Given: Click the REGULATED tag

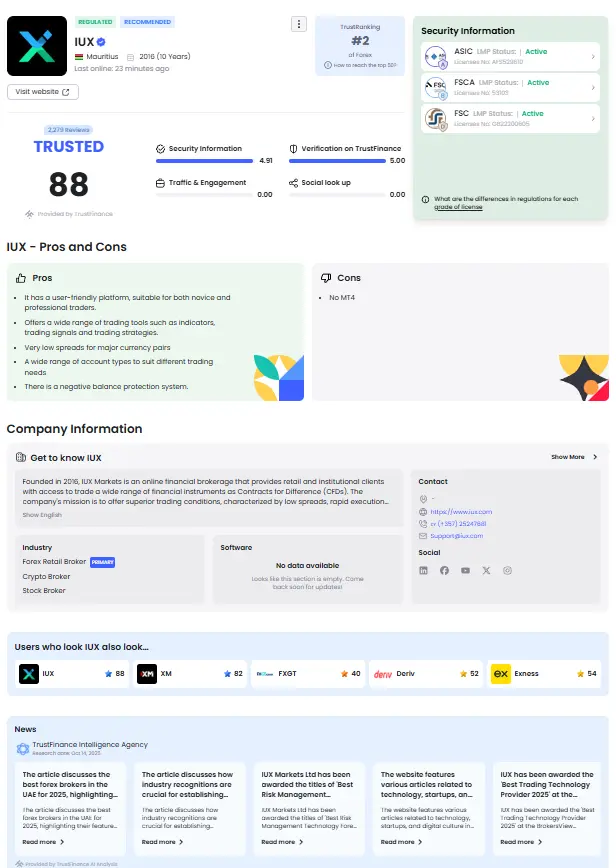Looking at the screenshot, I should tap(95, 22).
